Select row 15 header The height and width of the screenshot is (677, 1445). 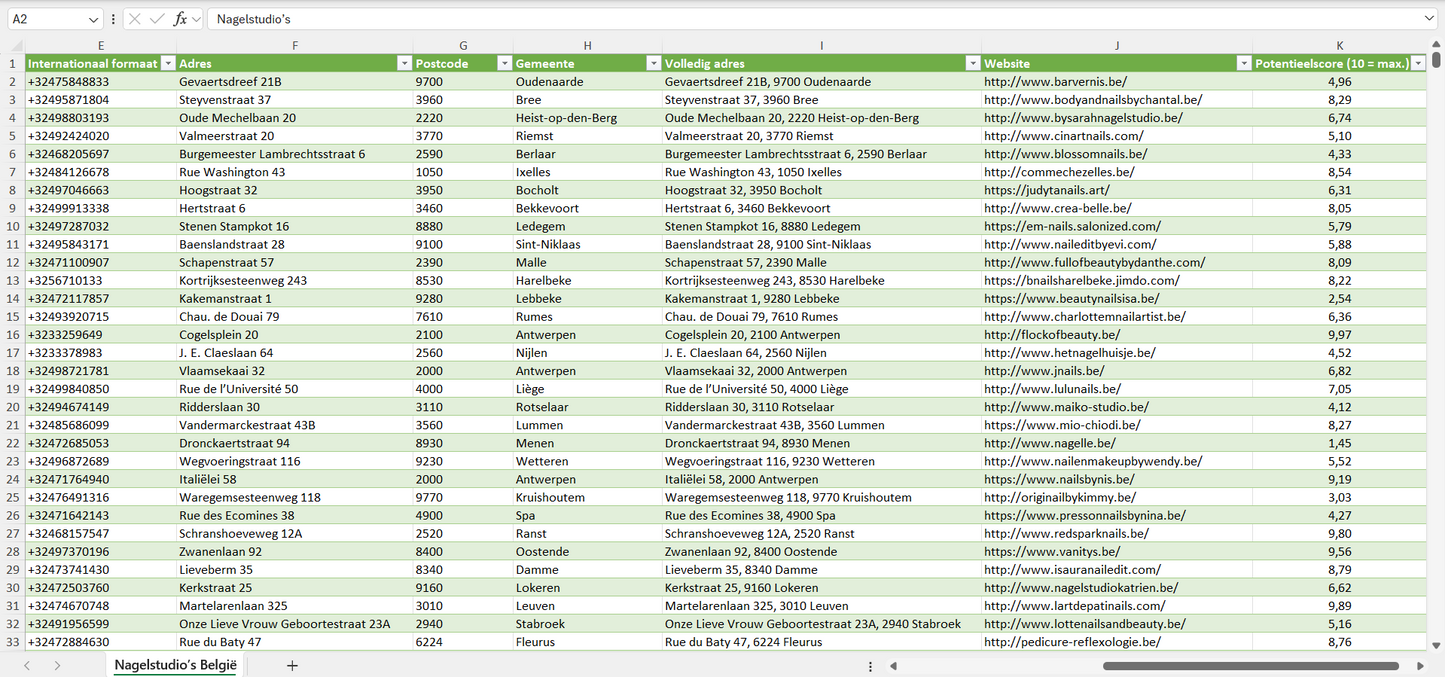(12, 317)
